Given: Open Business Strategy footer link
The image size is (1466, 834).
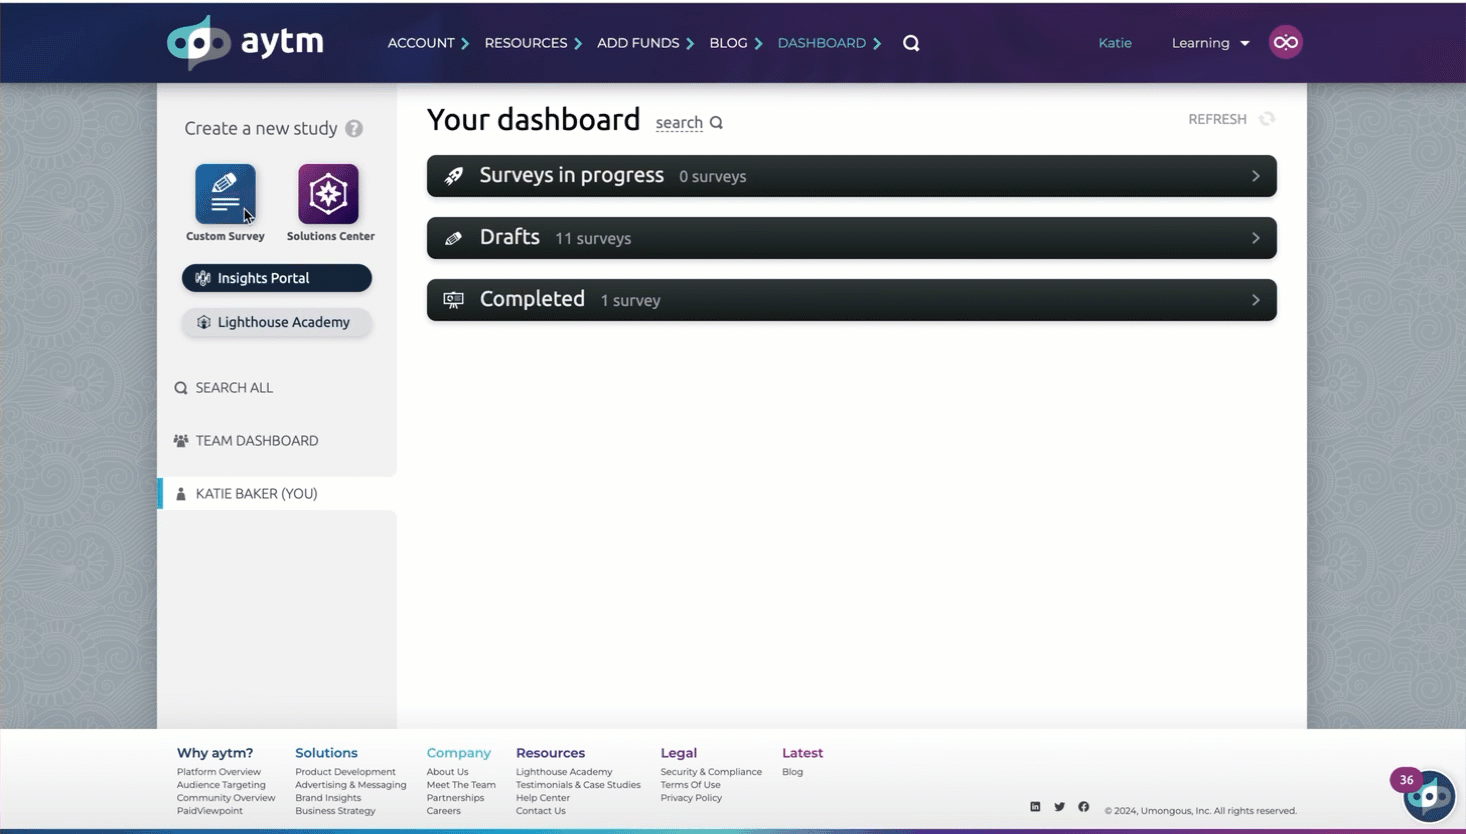Looking at the screenshot, I should click(335, 811).
